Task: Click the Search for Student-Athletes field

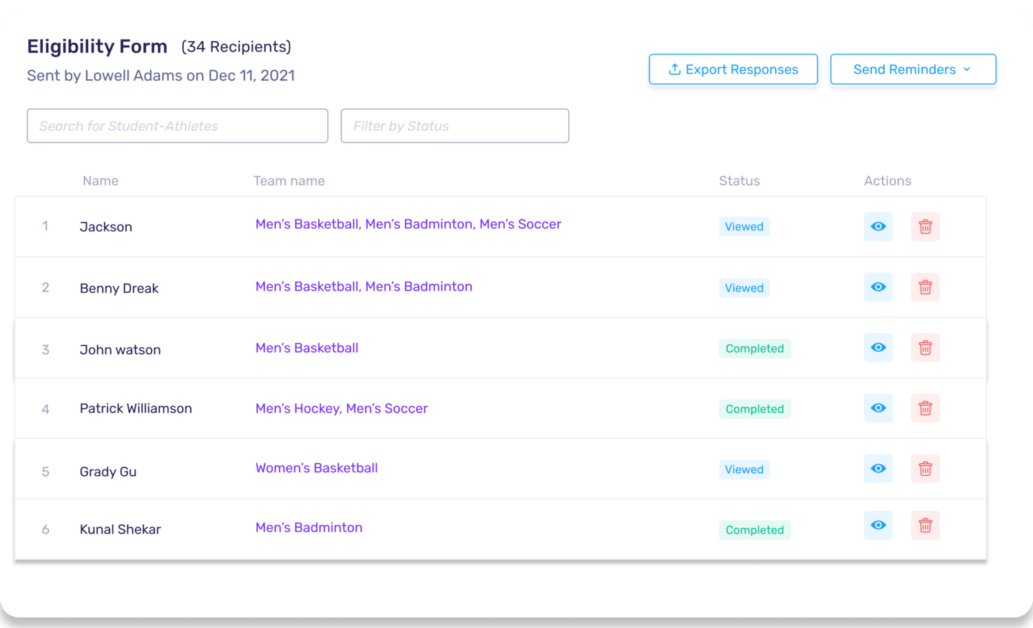Action: coord(177,125)
